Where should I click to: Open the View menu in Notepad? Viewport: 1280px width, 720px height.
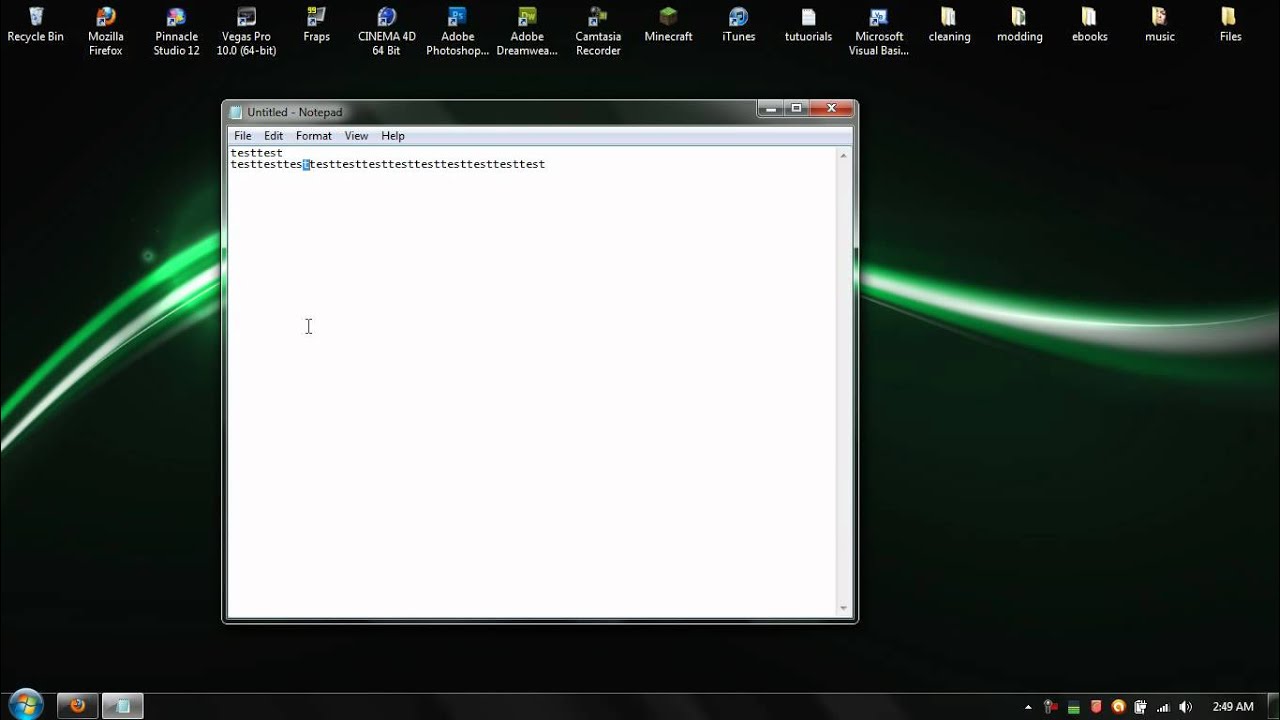[x=356, y=136]
